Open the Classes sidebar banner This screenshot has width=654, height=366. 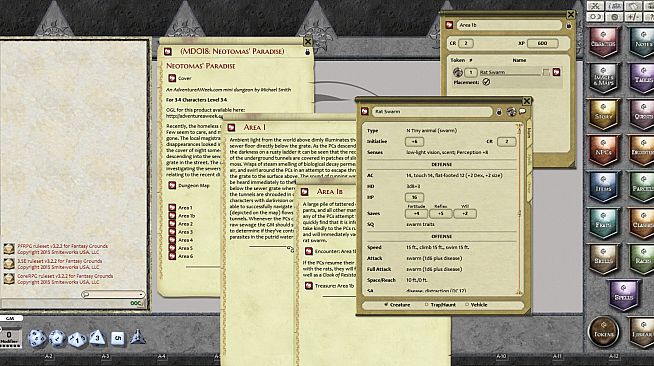(x=642, y=223)
